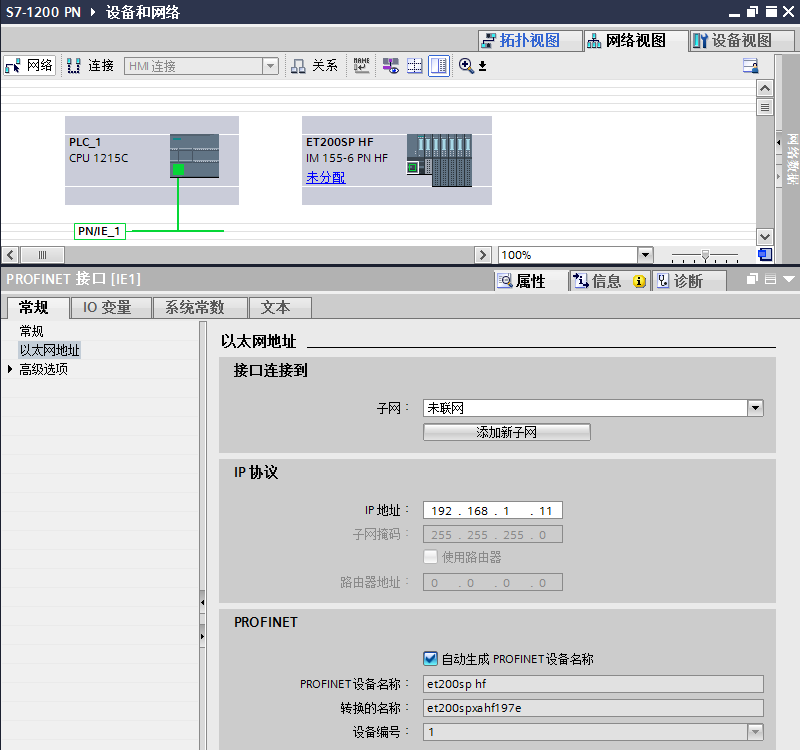The height and width of the screenshot is (750, 800).
Task: Select the 网络 (Network) mode button
Action: click(x=30, y=66)
